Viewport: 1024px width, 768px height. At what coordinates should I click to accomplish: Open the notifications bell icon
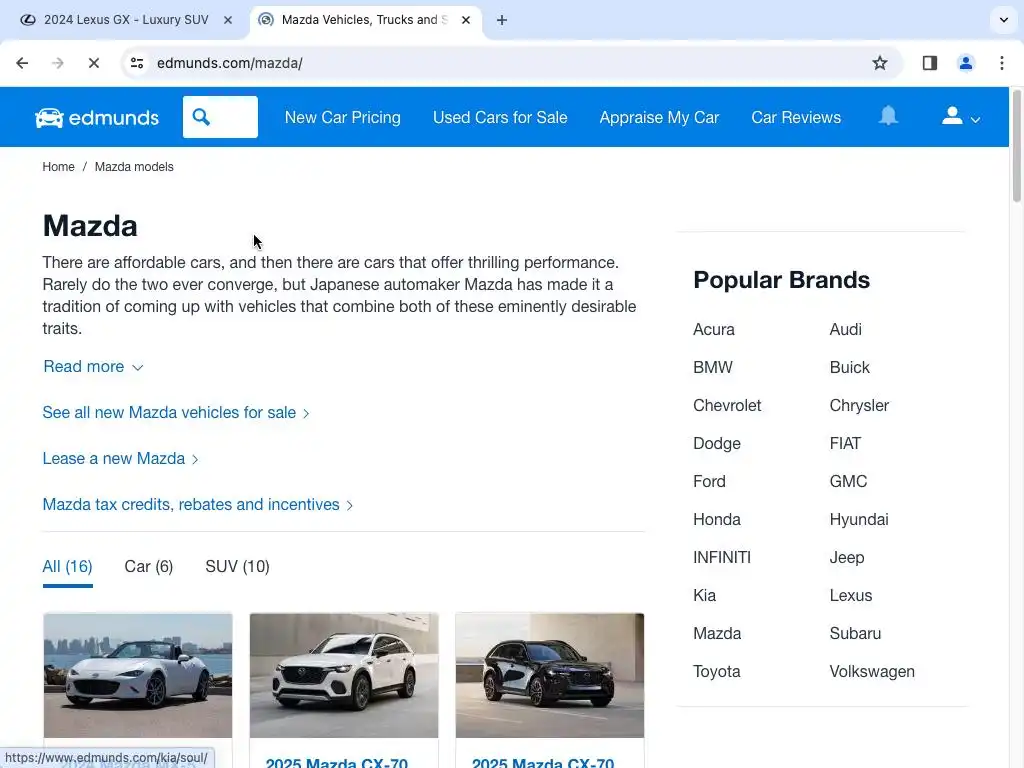888,116
